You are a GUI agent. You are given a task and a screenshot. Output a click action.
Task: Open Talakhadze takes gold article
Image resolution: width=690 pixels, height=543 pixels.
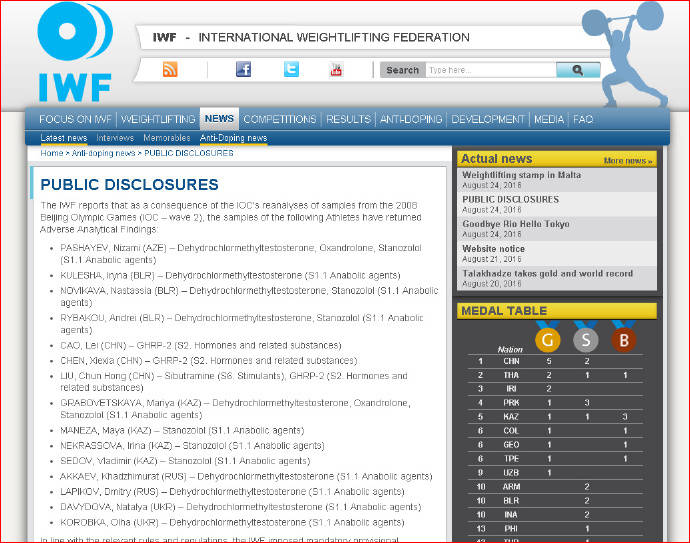coord(547,273)
